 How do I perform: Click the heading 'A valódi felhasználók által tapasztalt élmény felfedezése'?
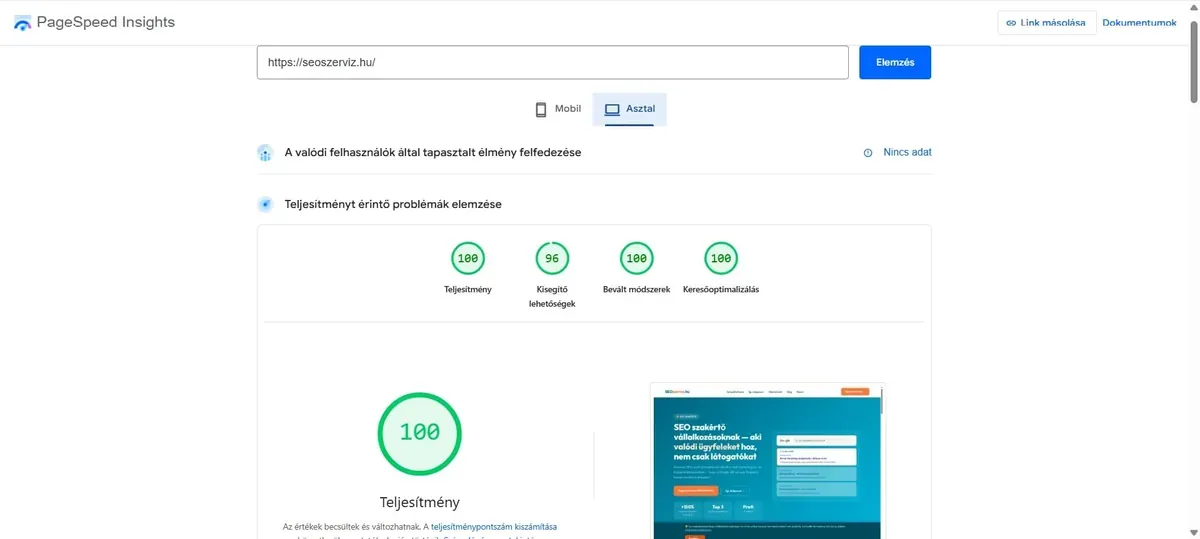pos(433,153)
